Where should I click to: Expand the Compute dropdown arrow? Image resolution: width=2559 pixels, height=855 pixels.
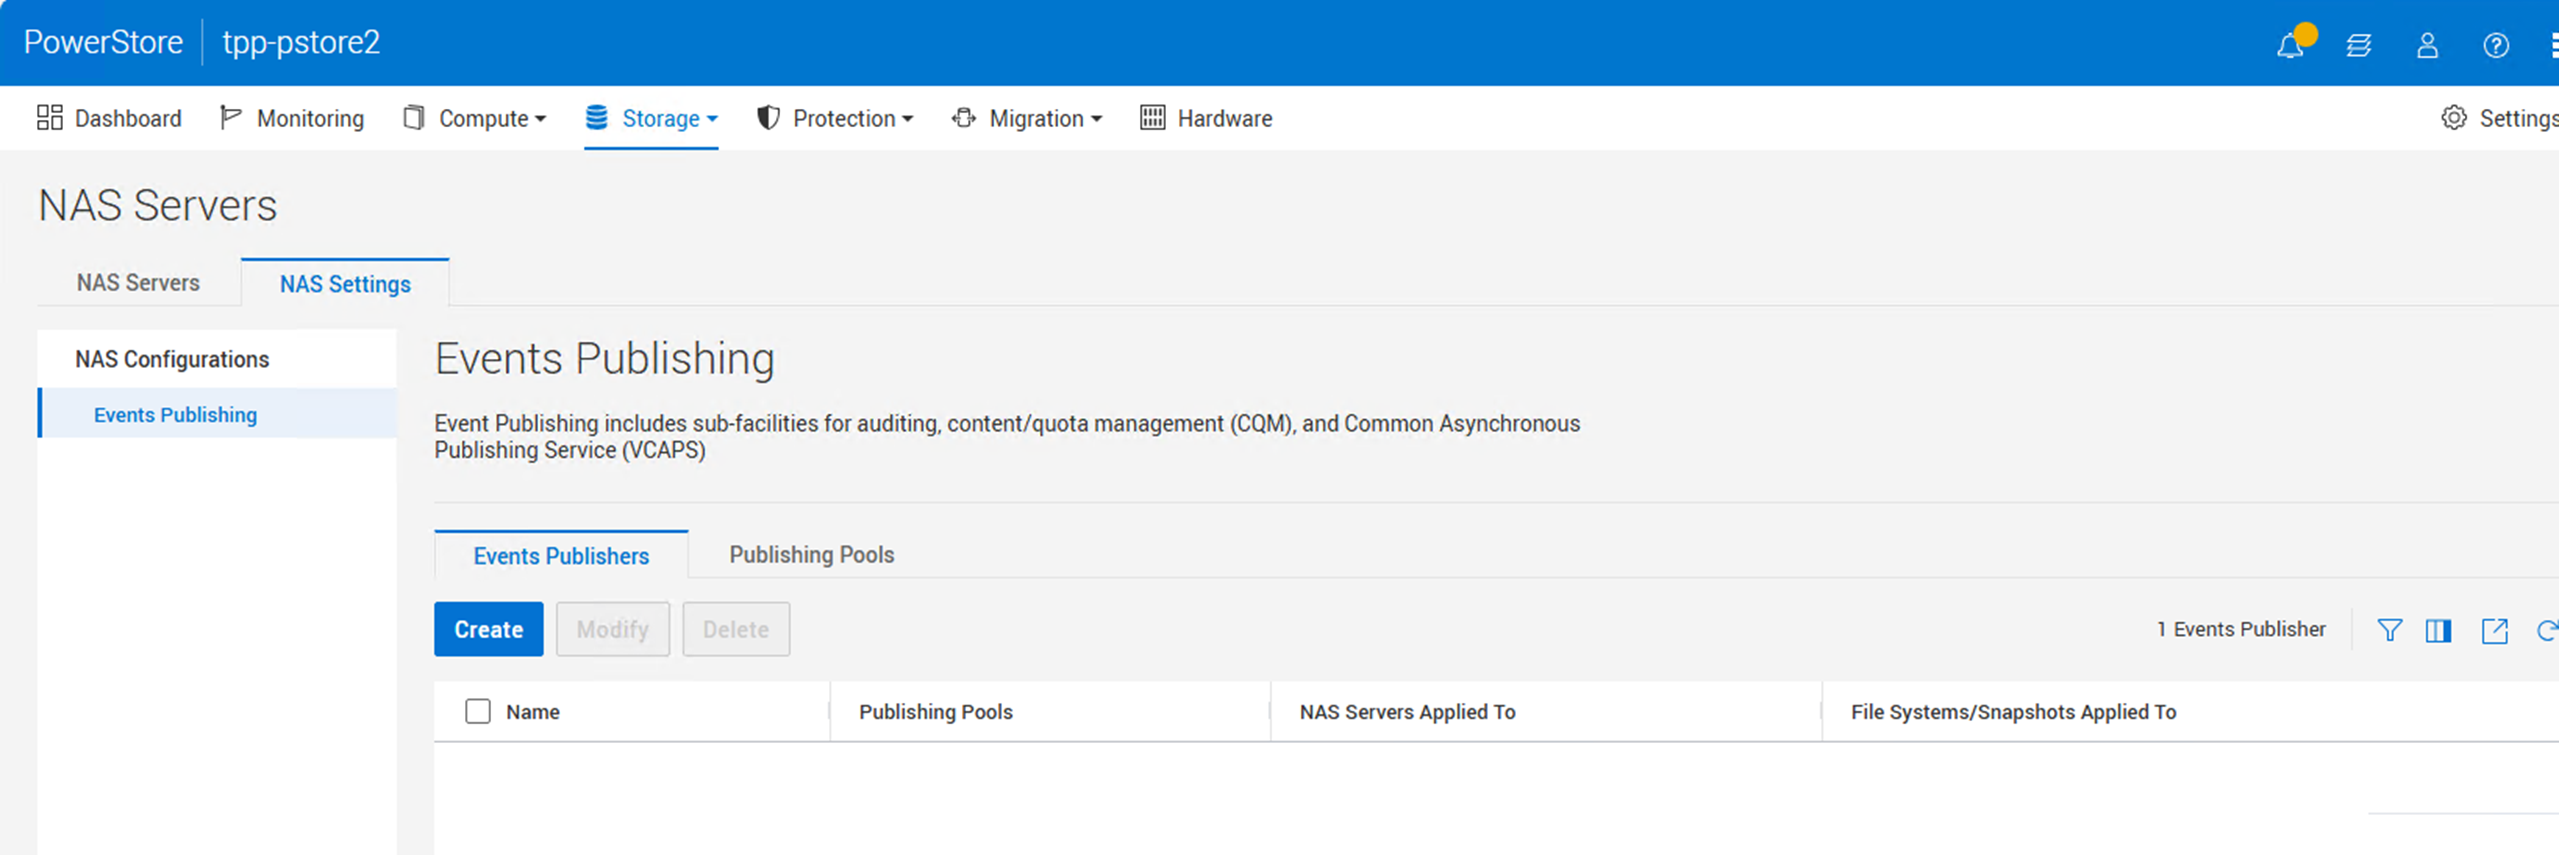tap(541, 119)
